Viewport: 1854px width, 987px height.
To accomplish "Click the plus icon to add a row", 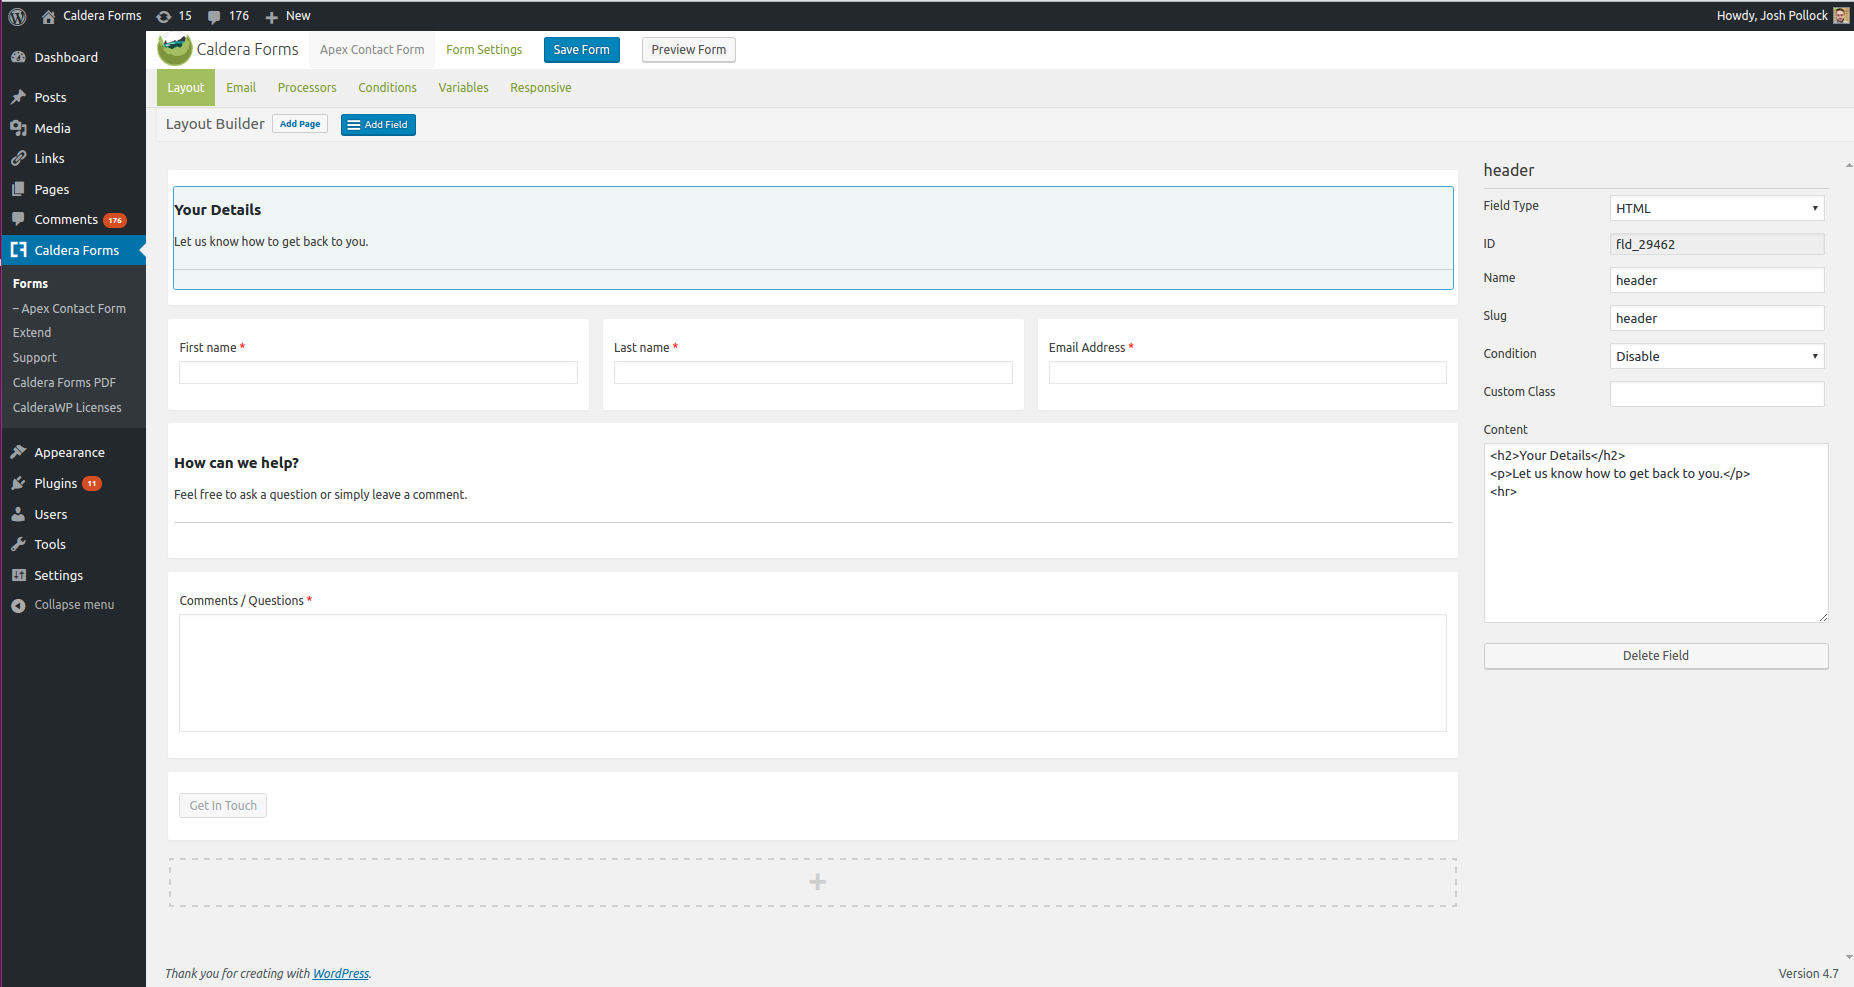I will click(x=817, y=882).
